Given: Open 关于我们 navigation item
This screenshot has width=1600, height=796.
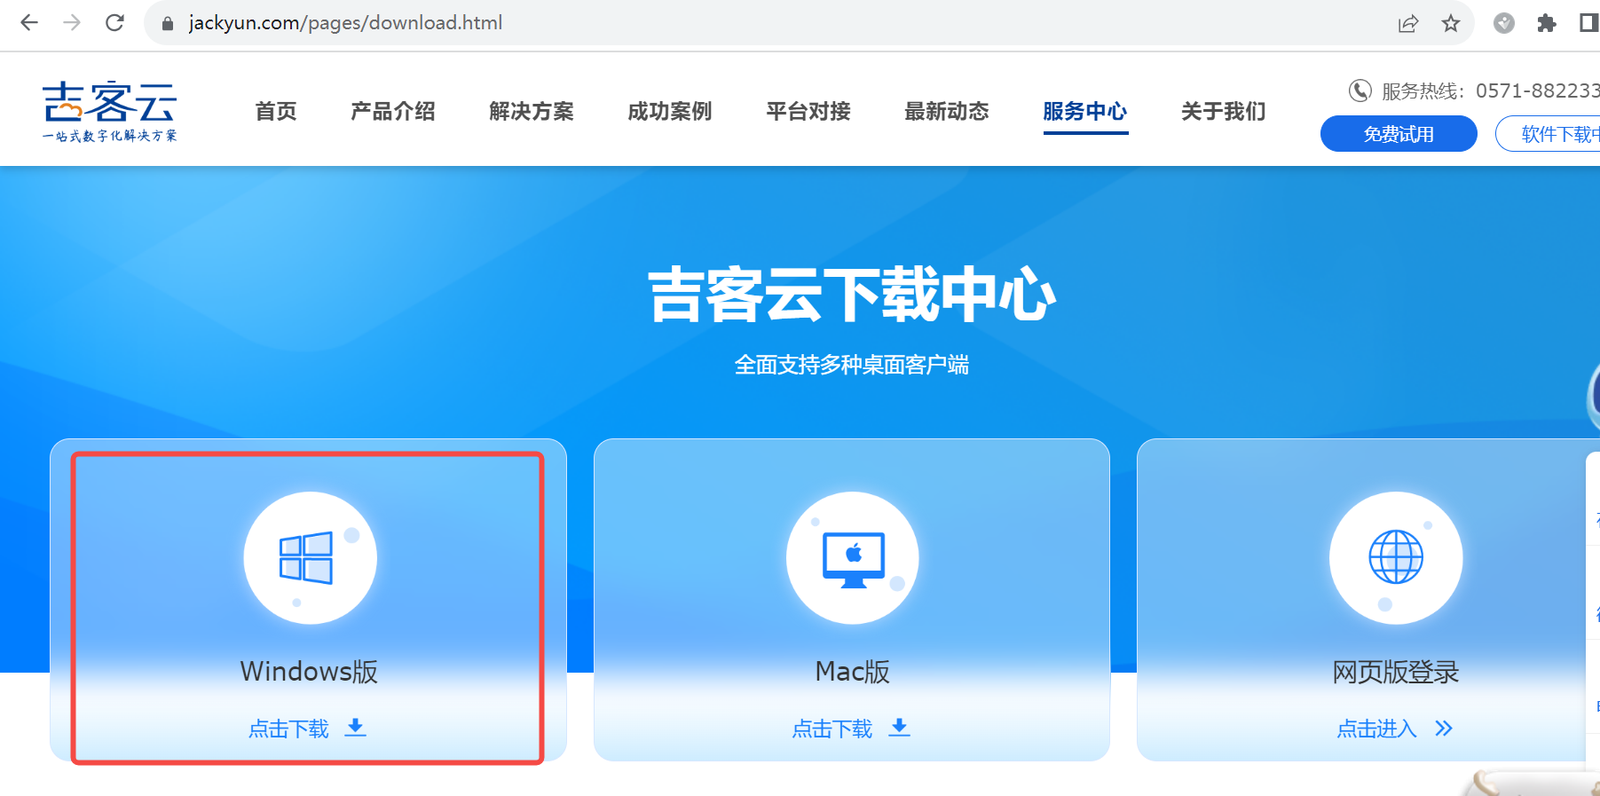Looking at the screenshot, I should pos(1223,111).
